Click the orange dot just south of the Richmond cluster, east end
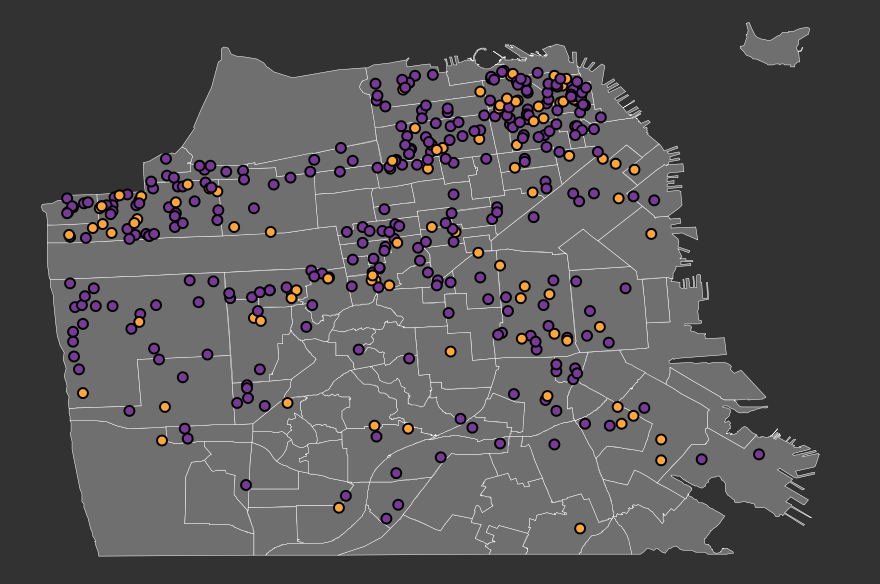Image resolution: width=880 pixels, height=584 pixels. (x=271, y=232)
